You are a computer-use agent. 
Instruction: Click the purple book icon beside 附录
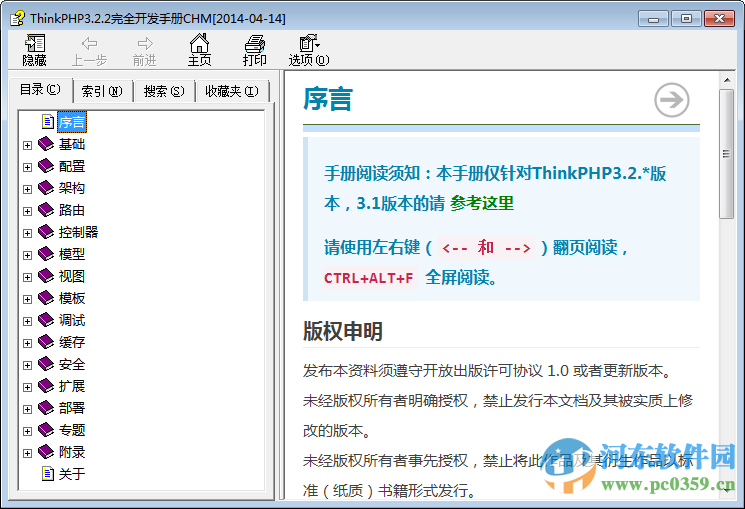[46, 451]
